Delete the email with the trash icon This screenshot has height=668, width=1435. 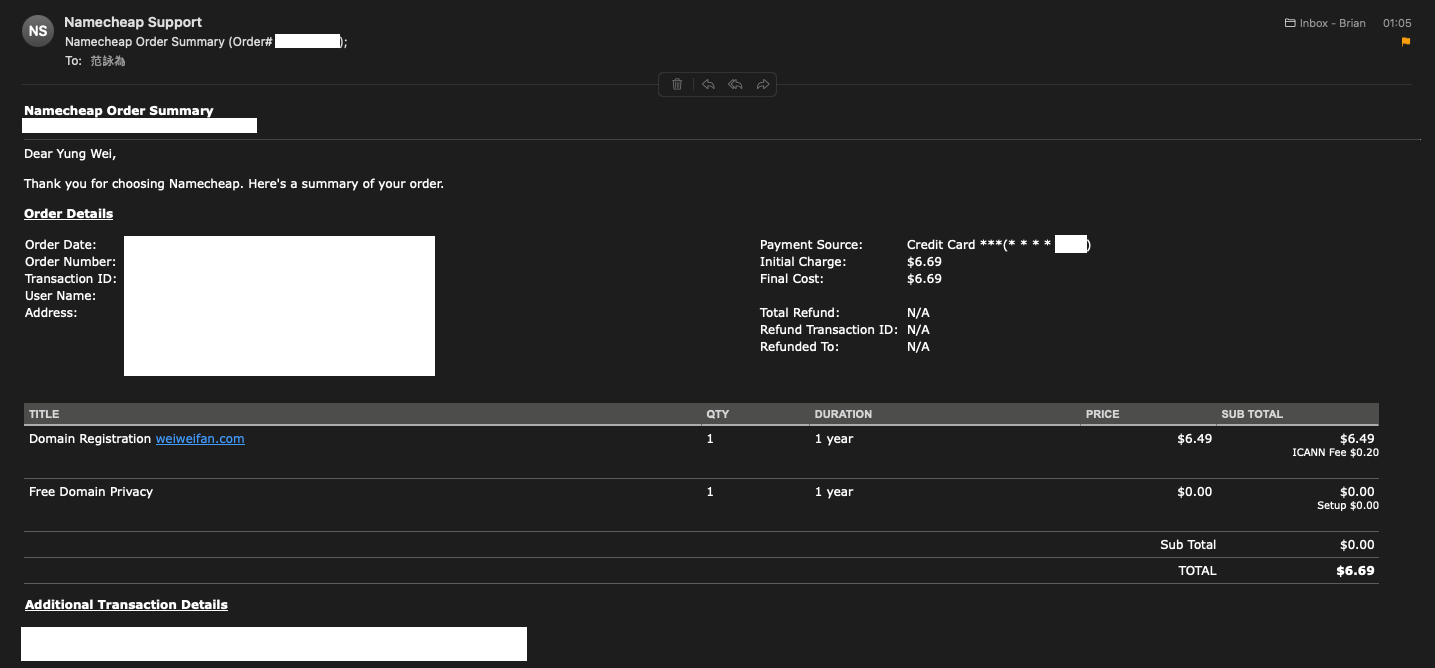677,85
